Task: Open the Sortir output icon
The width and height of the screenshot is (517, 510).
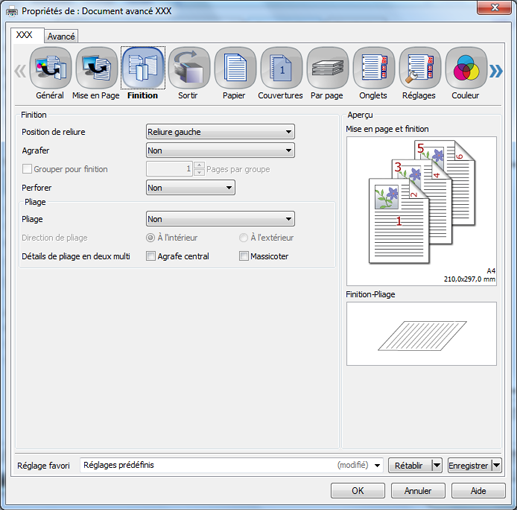Action: coord(189,68)
